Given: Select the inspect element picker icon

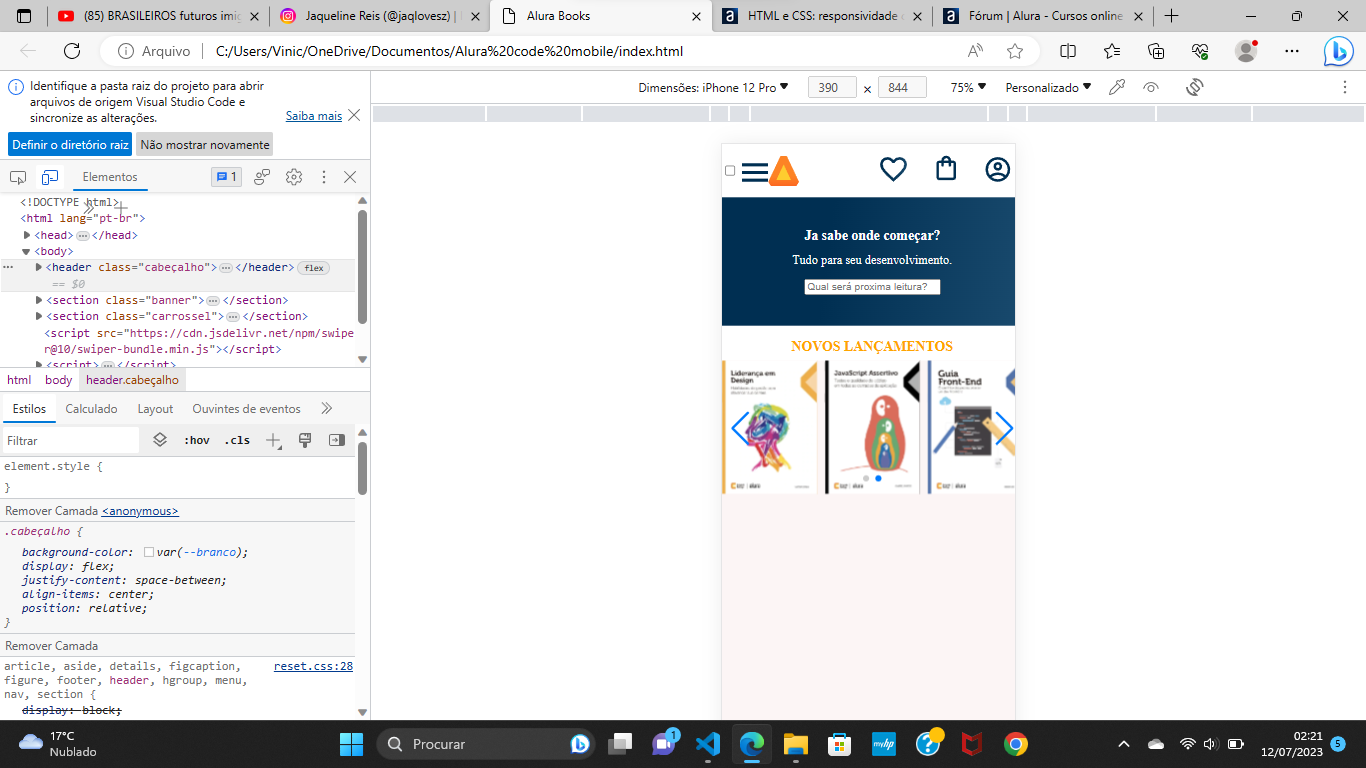Looking at the screenshot, I should (18, 177).
